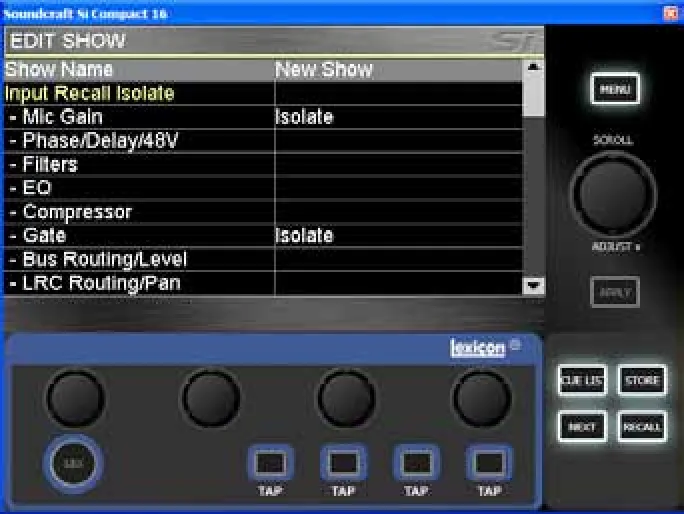
Task: Select the EQ row
Action: 263,188
